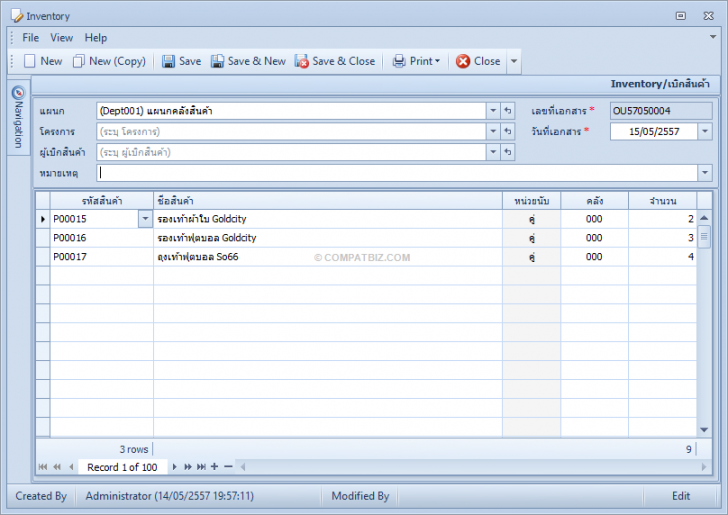Viewport: 728px width, 515px height.
Task: Open the Help menu
Action: click(x=96, y=38)
